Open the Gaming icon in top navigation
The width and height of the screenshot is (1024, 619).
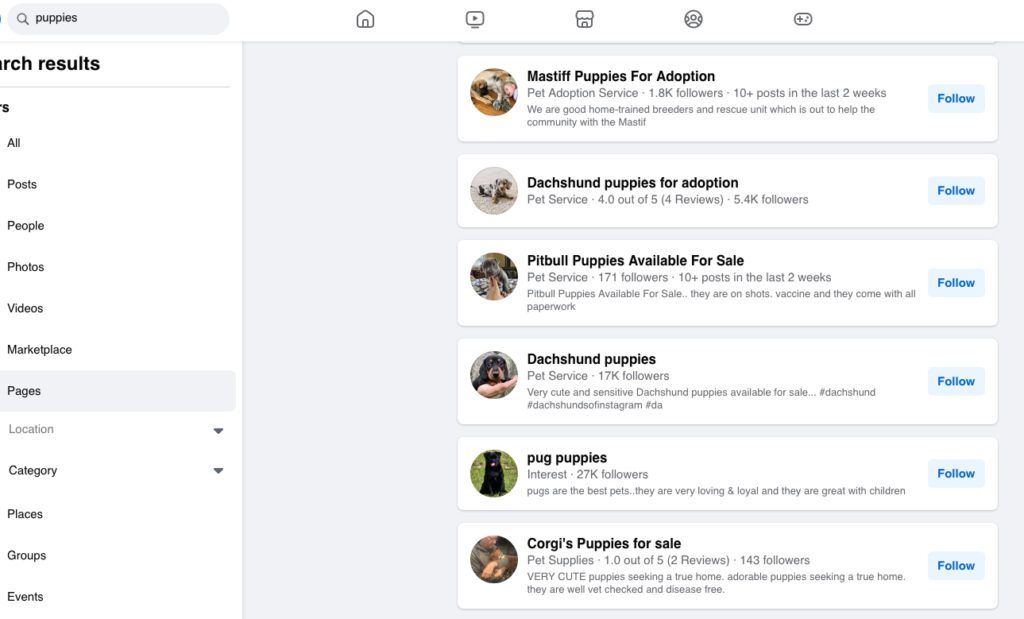point(803,18)
